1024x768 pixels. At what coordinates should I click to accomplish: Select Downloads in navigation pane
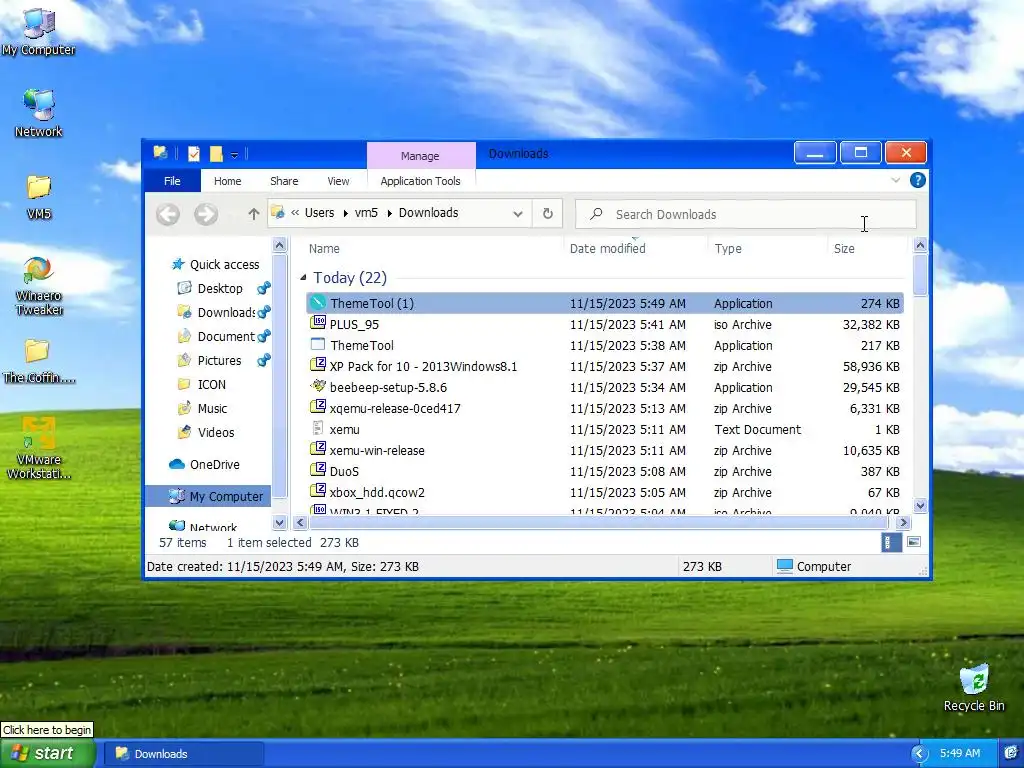(x=226, y=312)
